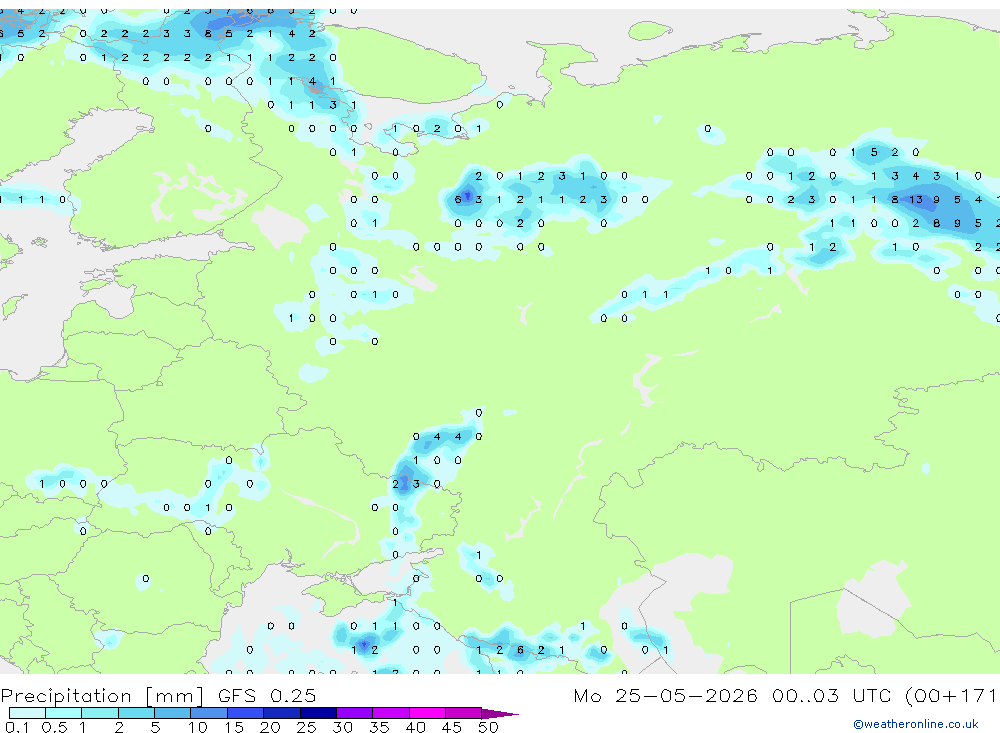The image size is (1000, 733).
Task: Pick the legend swatch between 5 and 10
Action: point(172,713)
